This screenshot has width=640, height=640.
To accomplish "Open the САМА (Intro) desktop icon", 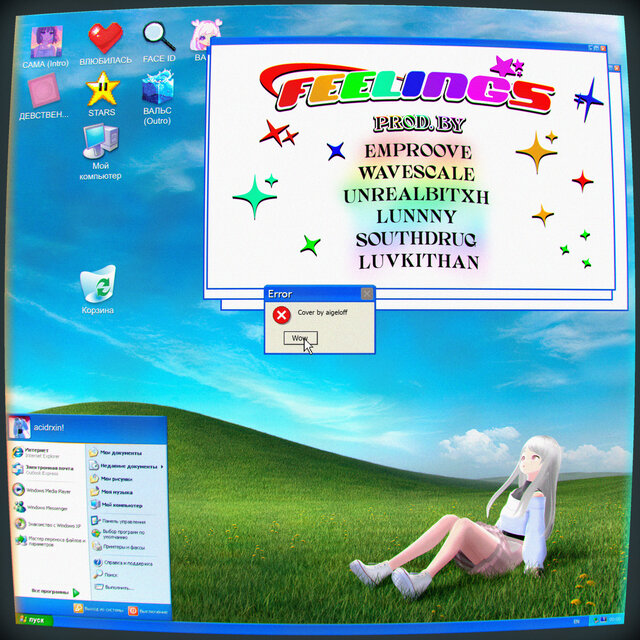I will coord(46,47).
